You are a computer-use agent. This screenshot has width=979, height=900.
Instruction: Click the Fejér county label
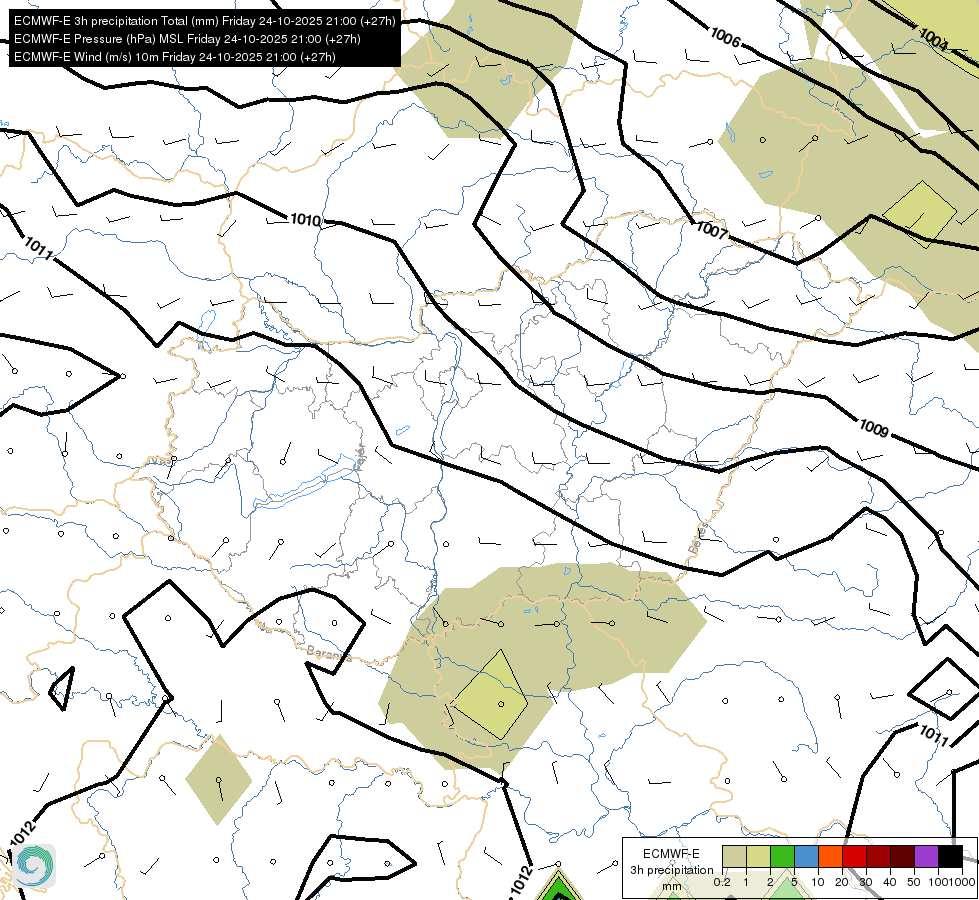tap(360, 459)
